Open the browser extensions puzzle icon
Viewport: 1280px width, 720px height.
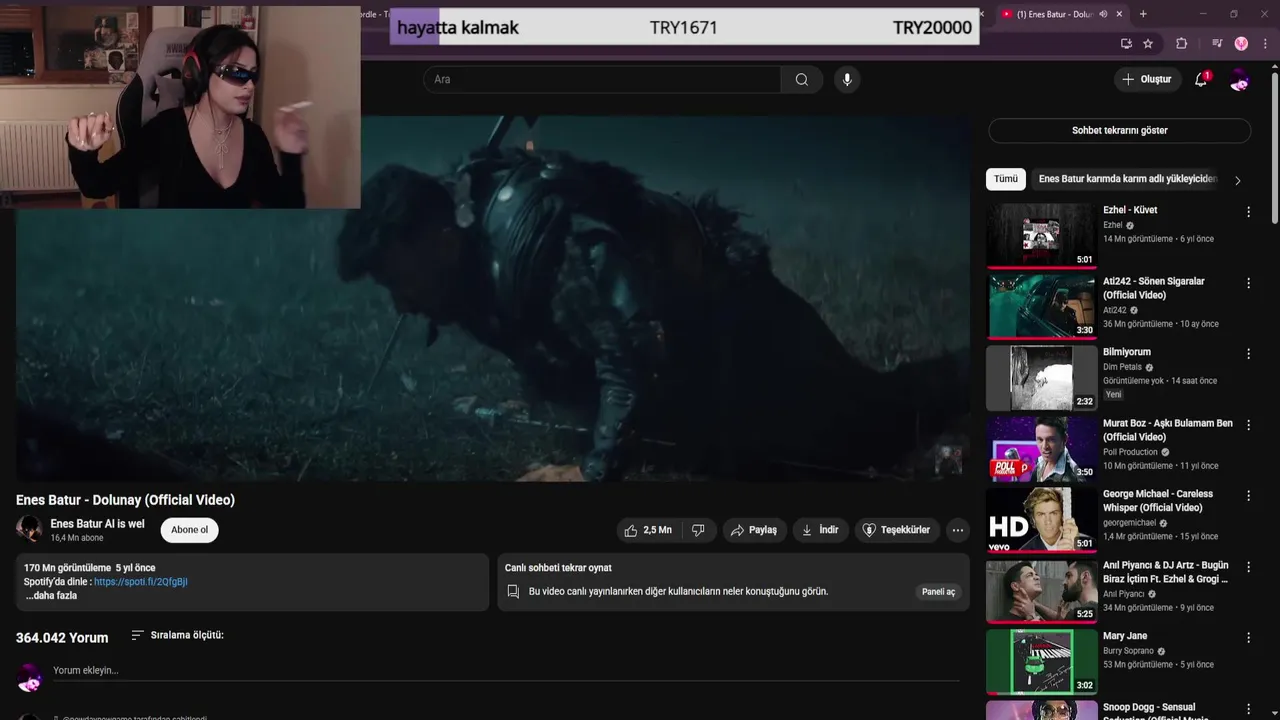pos(1181,43)
